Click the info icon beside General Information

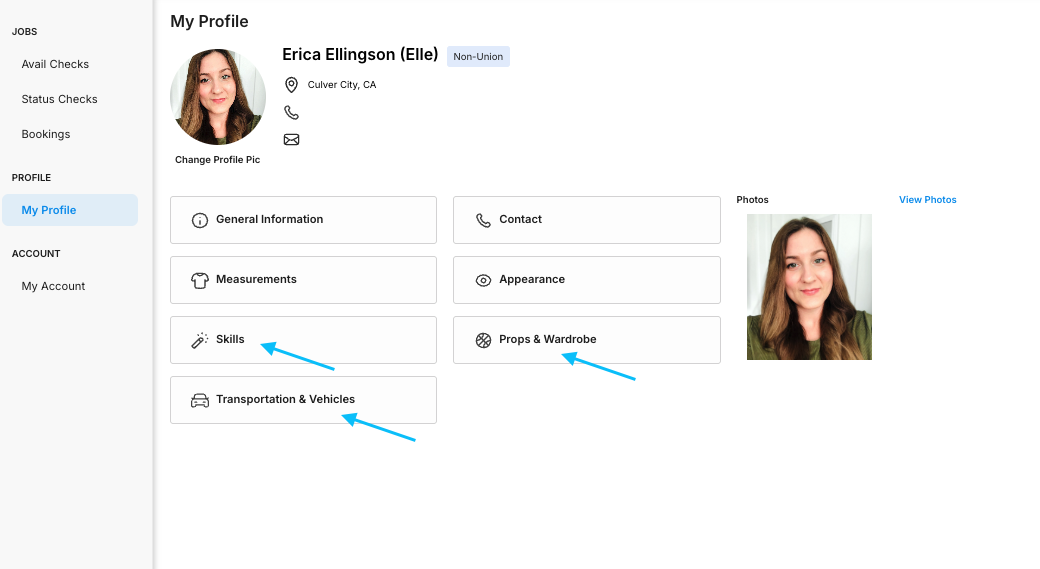200,220
